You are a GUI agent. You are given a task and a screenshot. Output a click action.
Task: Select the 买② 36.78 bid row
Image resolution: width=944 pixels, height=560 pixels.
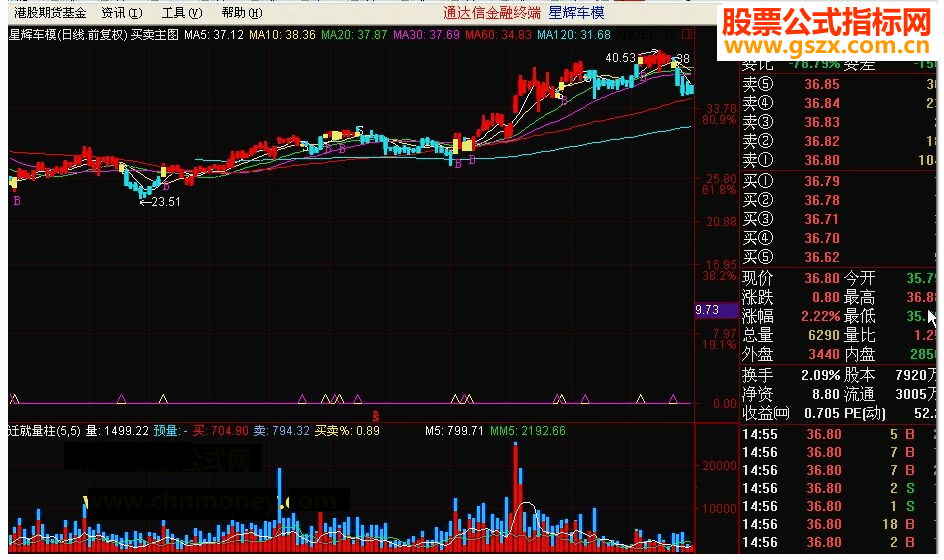click(x=839, y=201)
